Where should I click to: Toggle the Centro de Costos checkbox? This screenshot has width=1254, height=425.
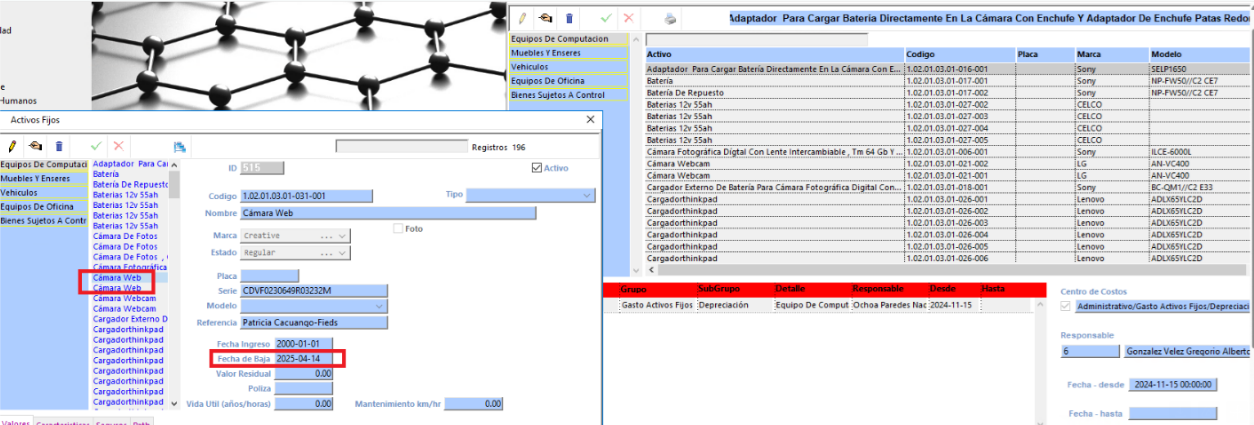pos(1065,305)
